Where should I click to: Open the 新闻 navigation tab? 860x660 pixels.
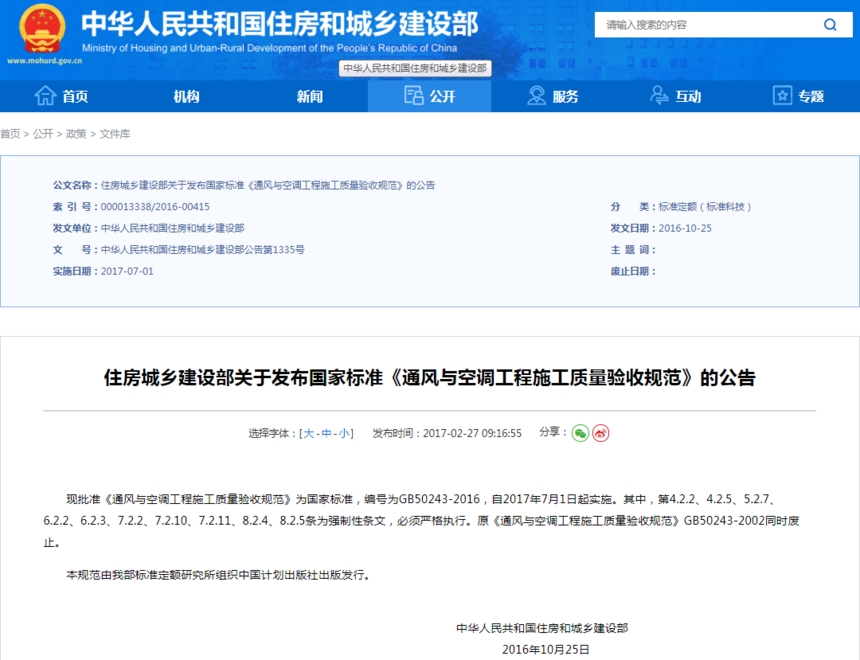309,97
